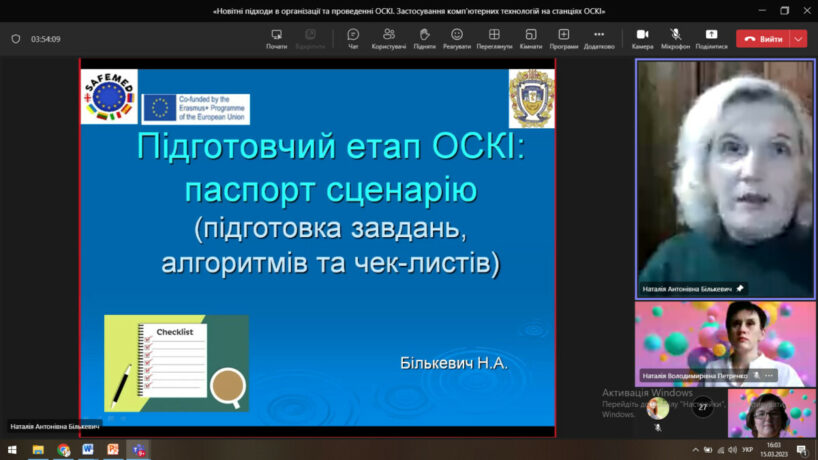Screen dimensions: 818x460
Task: Click the shield security icon near timer
Action: click(x=15, y=39)
